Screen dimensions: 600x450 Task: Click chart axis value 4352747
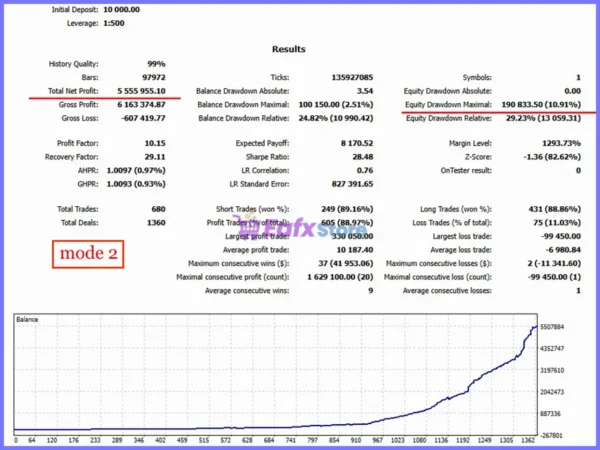point(552,349)
